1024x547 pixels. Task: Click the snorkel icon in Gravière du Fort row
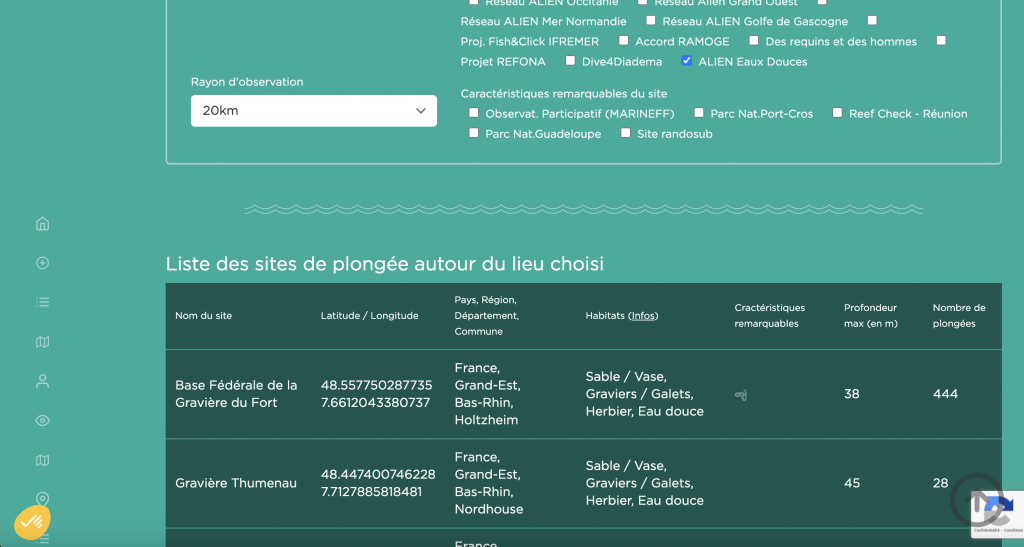(x=741, y=394)
